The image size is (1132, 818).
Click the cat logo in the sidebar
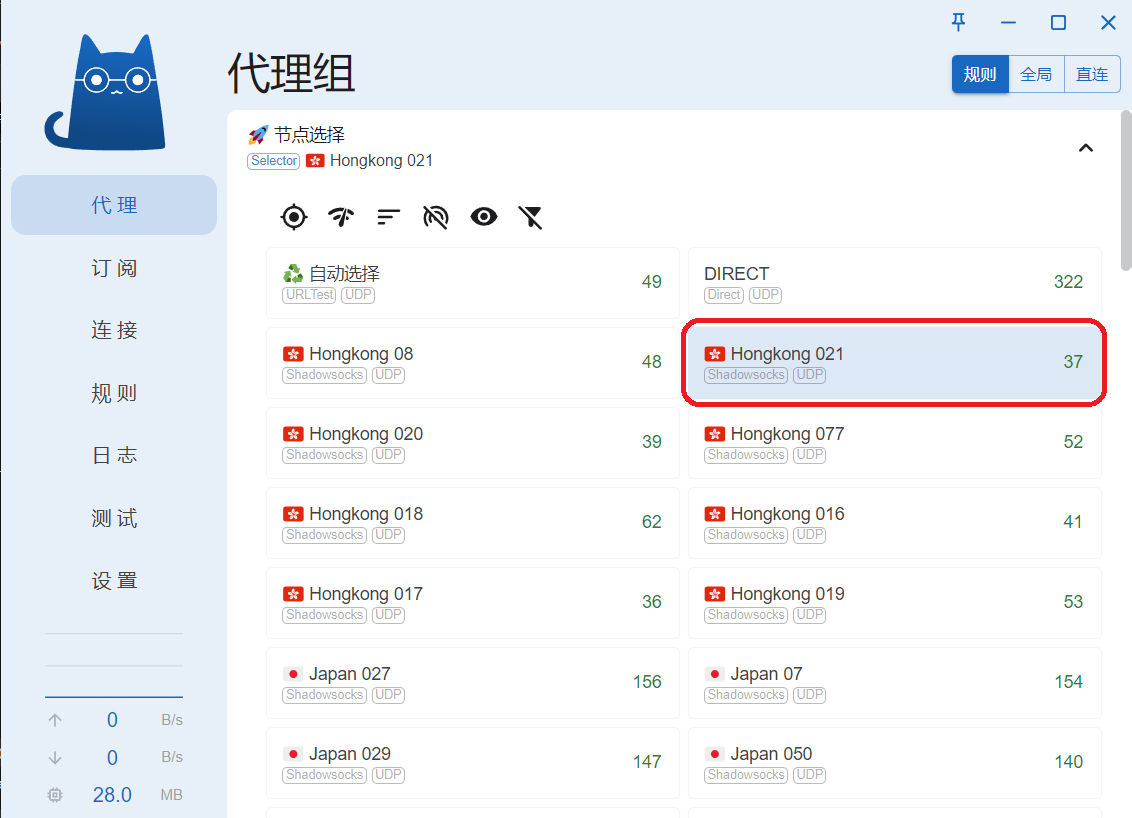pos(105,93)
